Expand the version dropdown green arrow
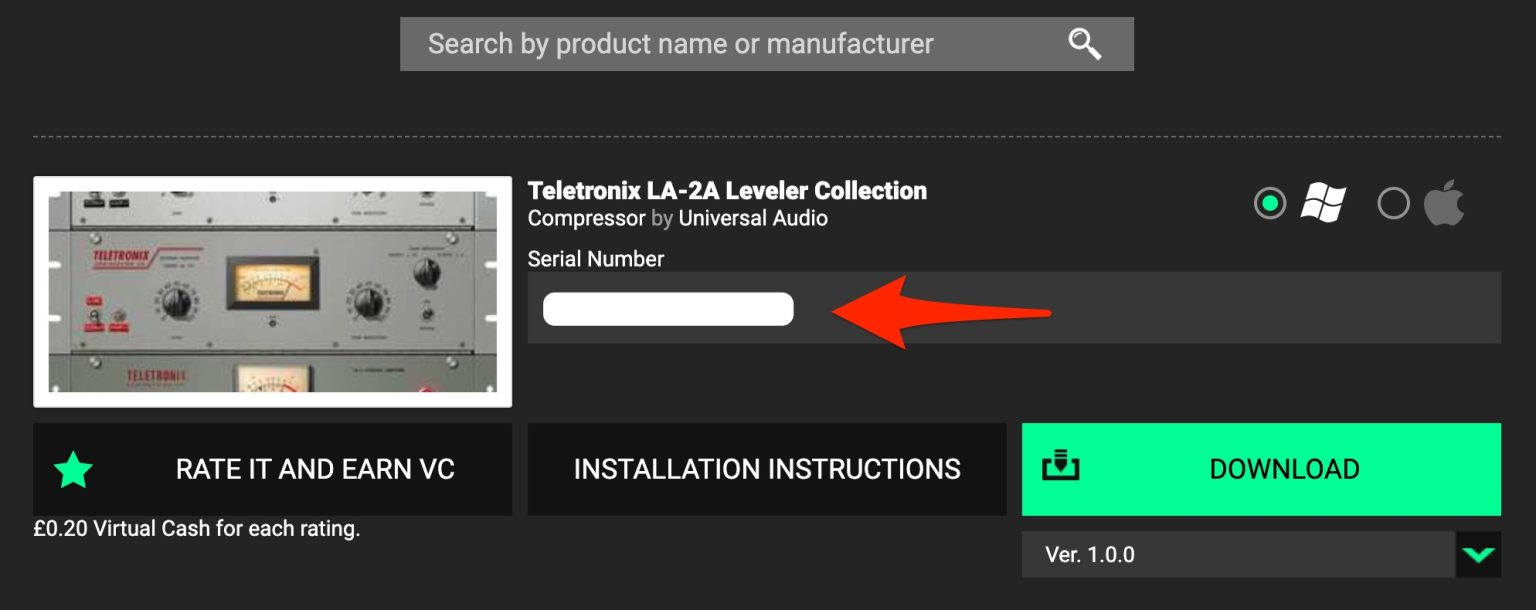The width and height of the screenshot is (1536, 610). (x=1478, y=555)
